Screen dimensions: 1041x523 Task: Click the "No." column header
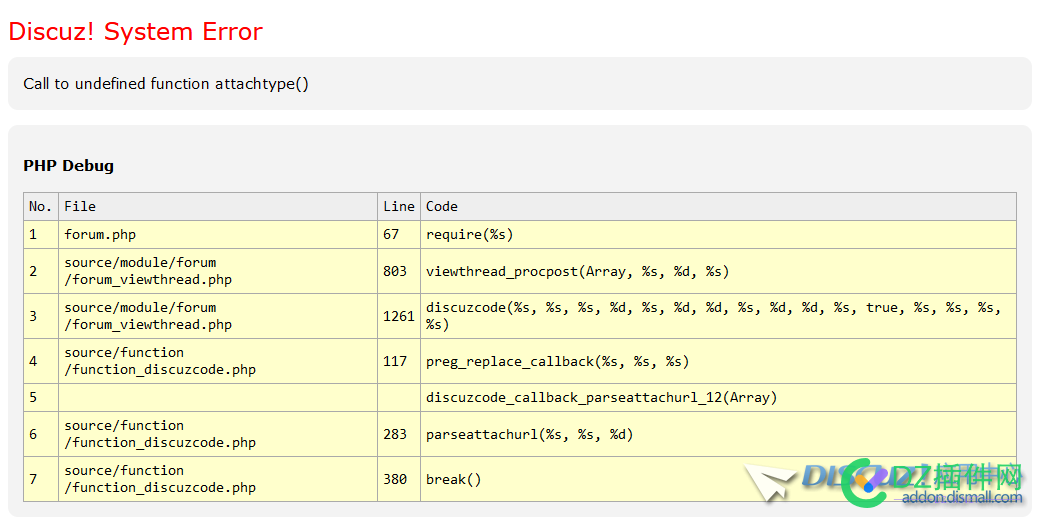coord(40,207)
